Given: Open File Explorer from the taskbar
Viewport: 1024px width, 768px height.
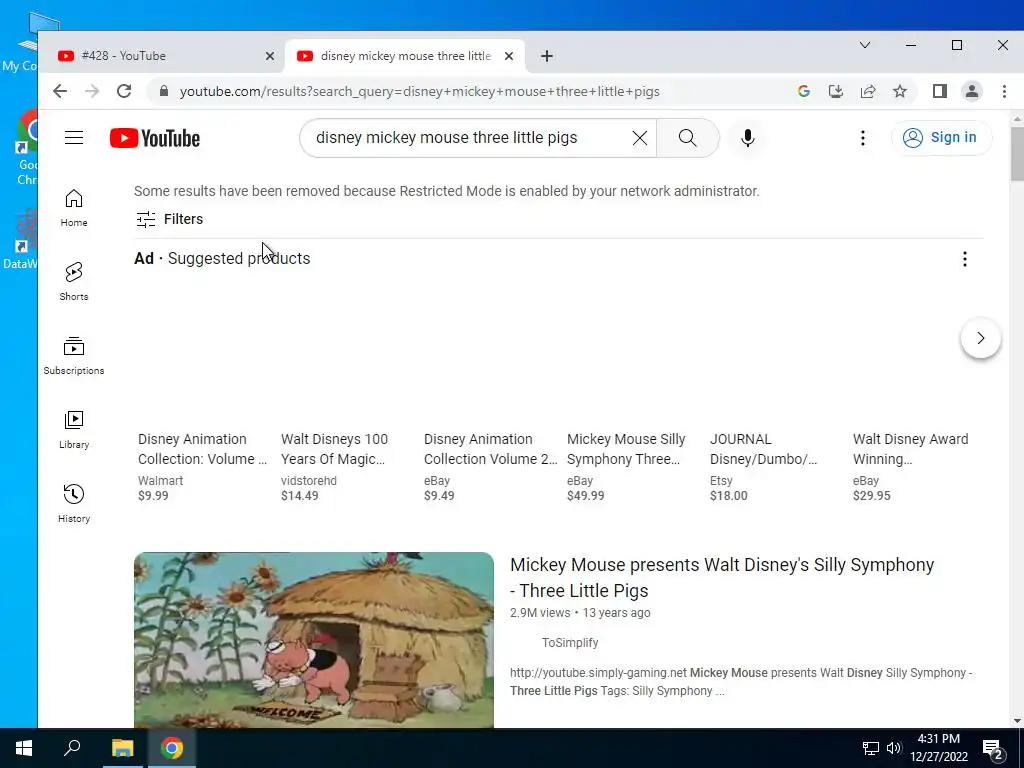Looking at the screenshot, I should 122,748.
